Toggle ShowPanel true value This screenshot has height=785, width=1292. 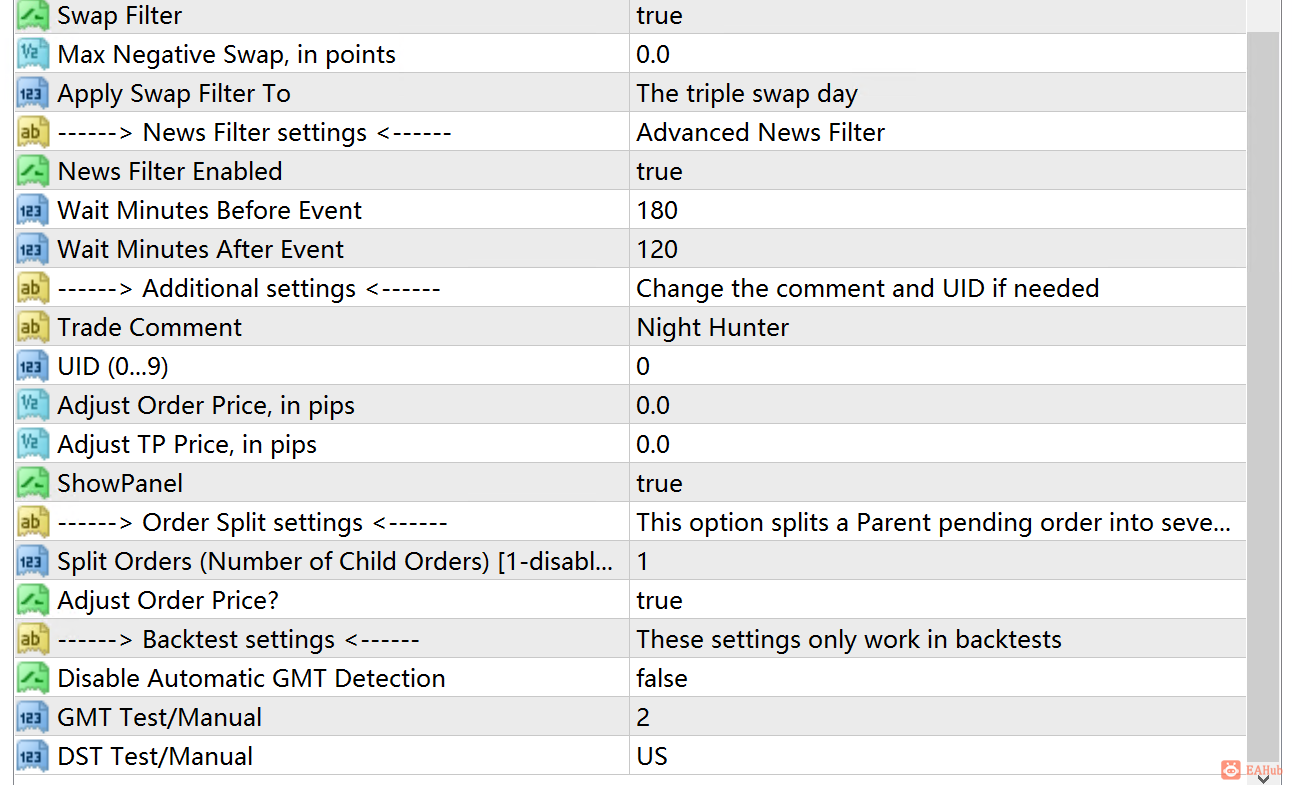pos(938,483)
